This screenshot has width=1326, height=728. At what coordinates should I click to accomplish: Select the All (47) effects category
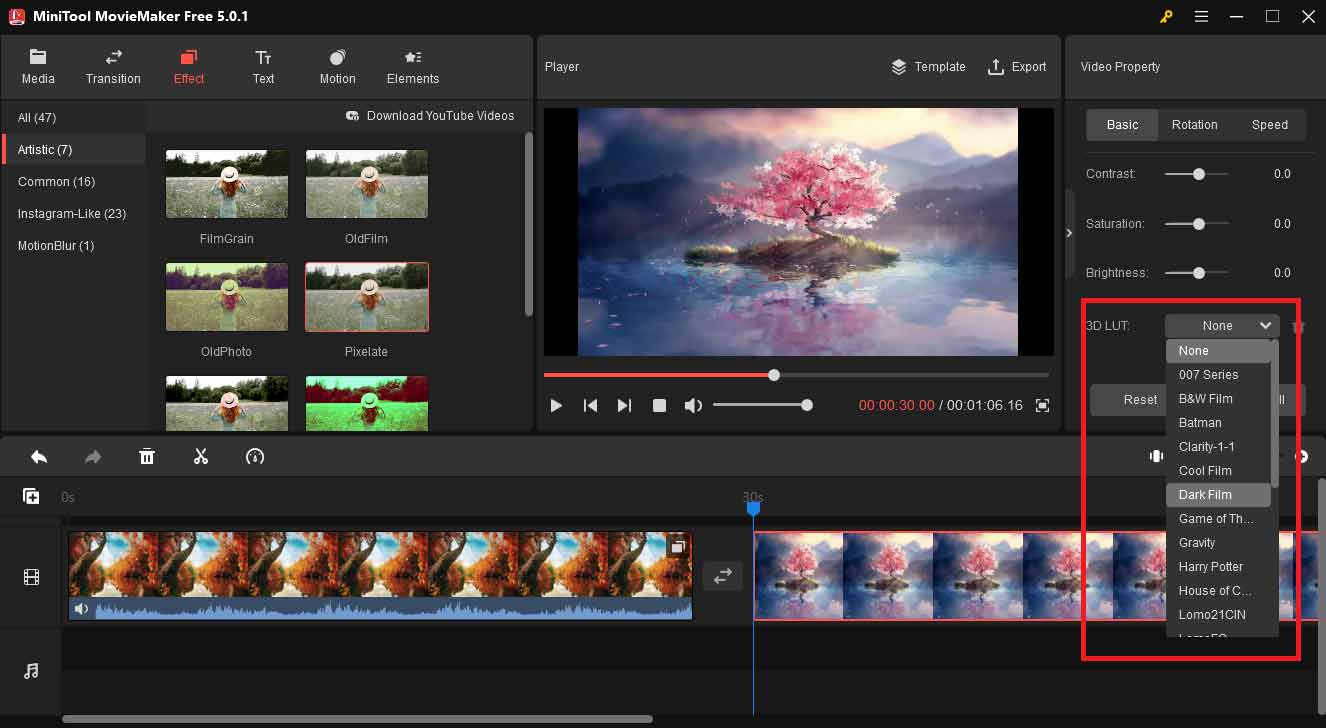[73, 117]
